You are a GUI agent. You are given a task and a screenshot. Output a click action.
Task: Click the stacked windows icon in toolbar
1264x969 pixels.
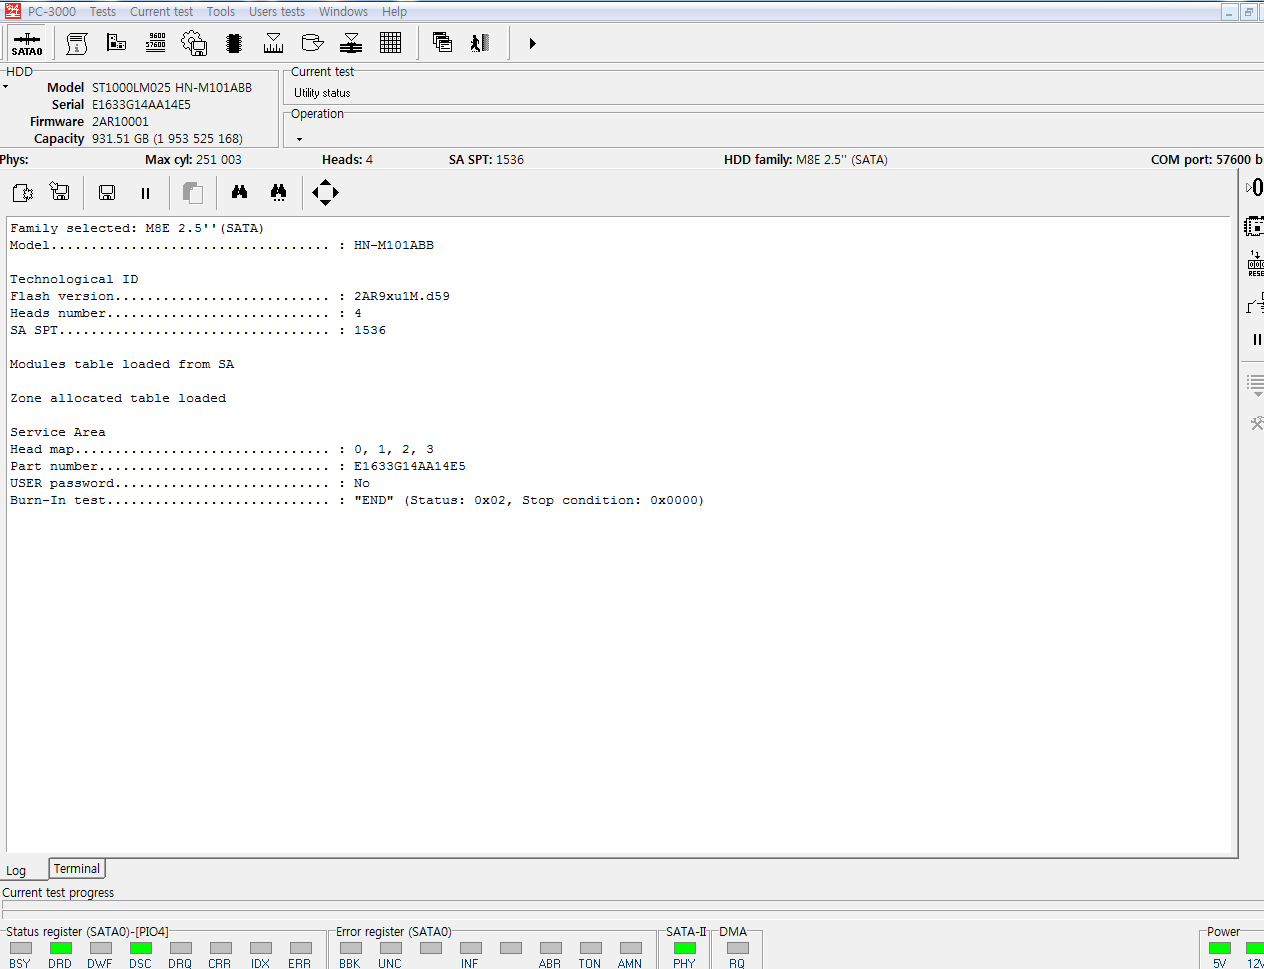(x=442, y=43)
